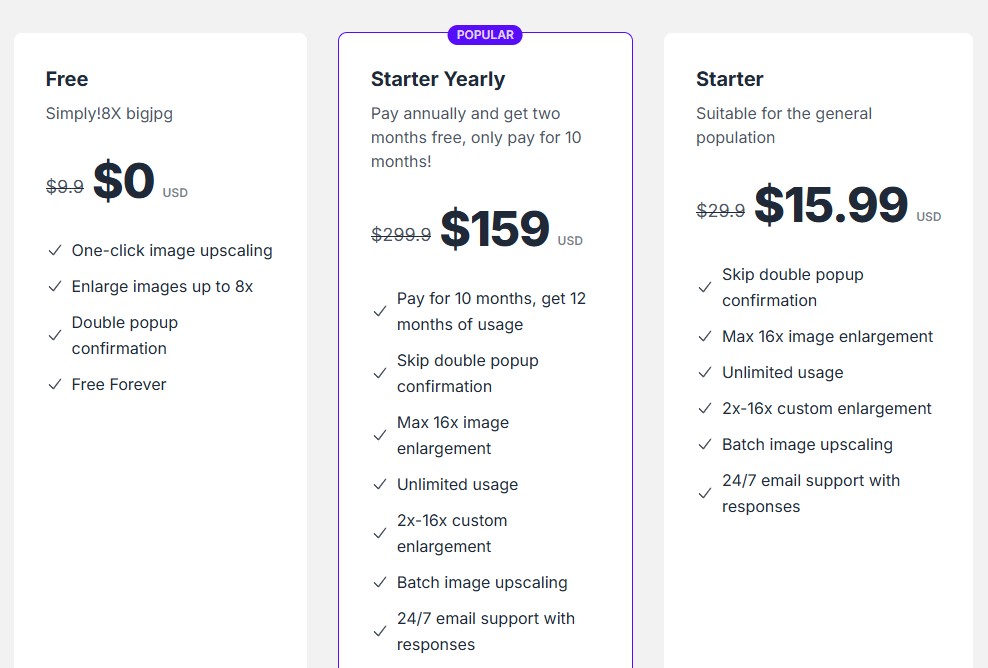Click the Free plan heading
Image resolution: width=988 pixels, height=668 pixels.
(66, 79)
